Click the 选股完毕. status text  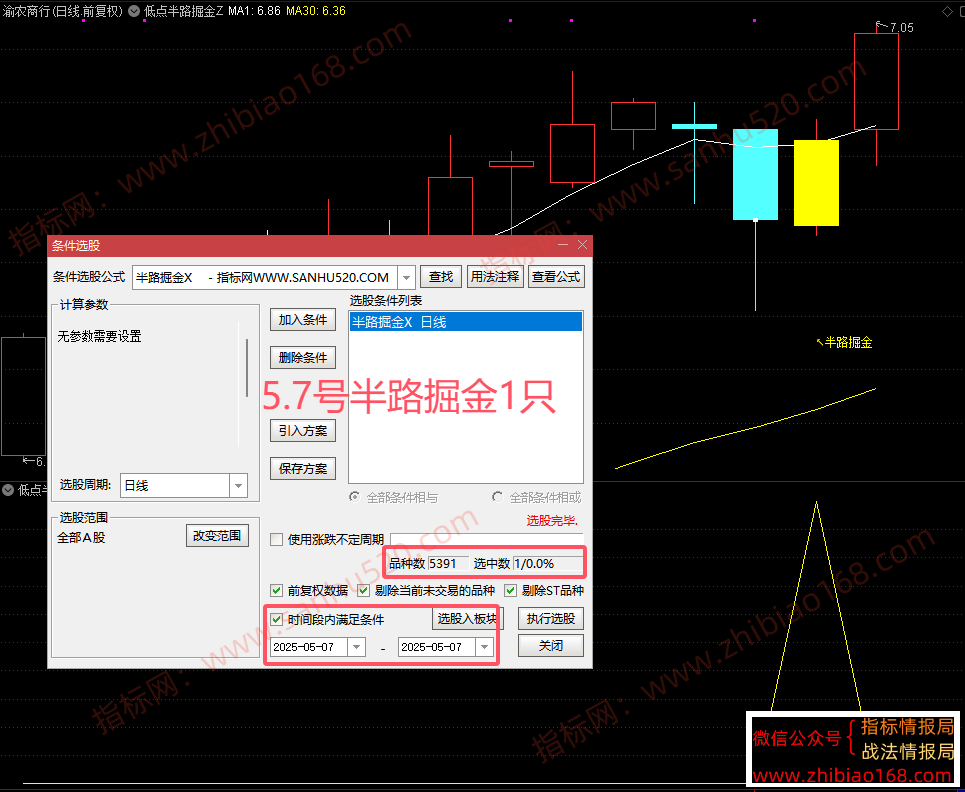tap(552, 521)
